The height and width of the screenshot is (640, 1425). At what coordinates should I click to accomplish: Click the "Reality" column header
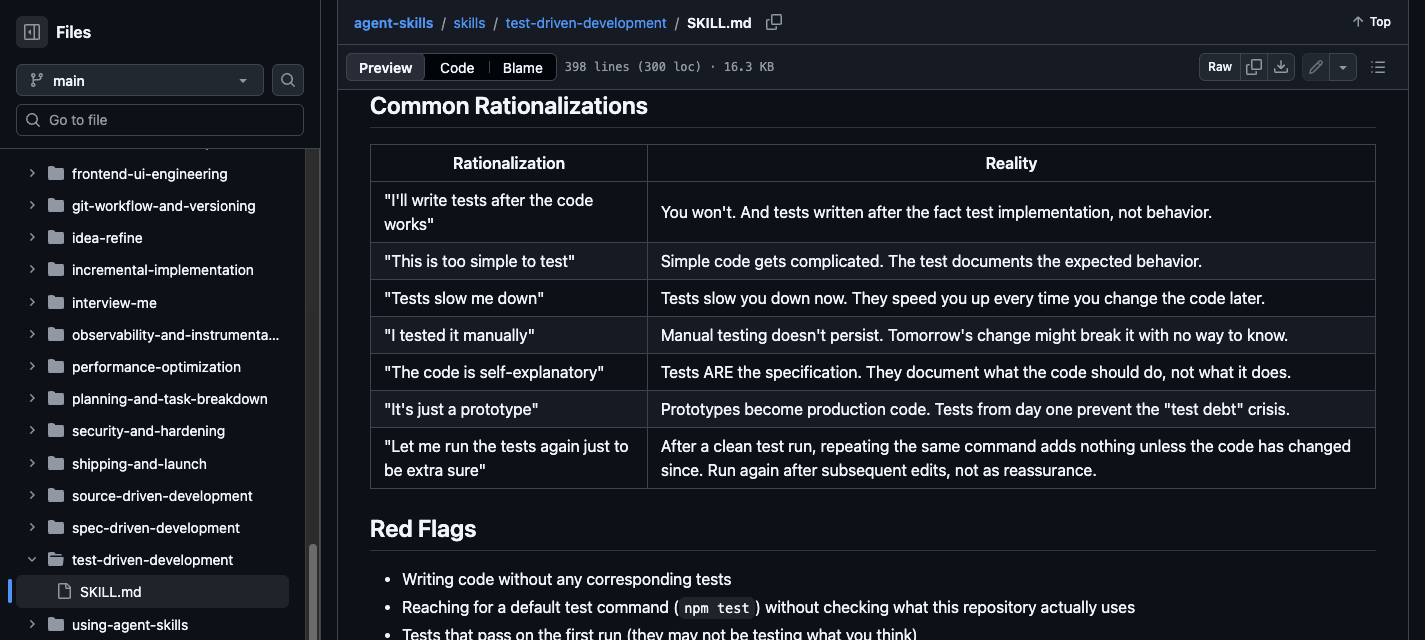click(1011, 163)
